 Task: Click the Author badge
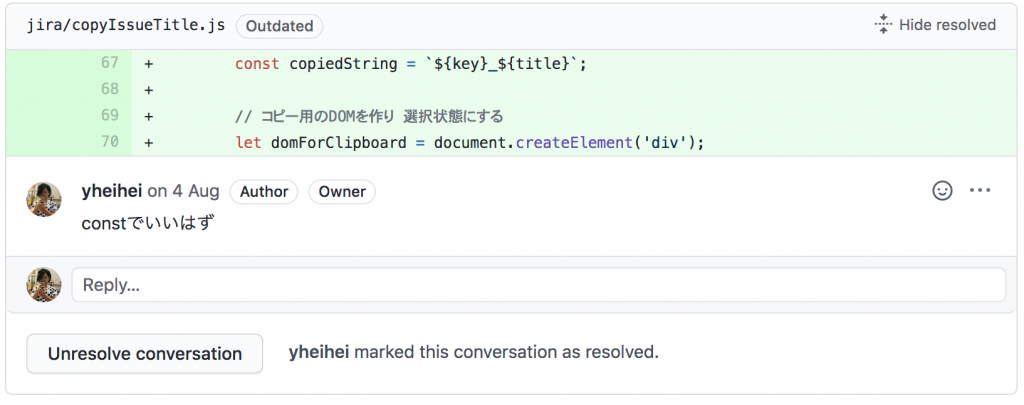pyautogui.click(x=264, y=192)
